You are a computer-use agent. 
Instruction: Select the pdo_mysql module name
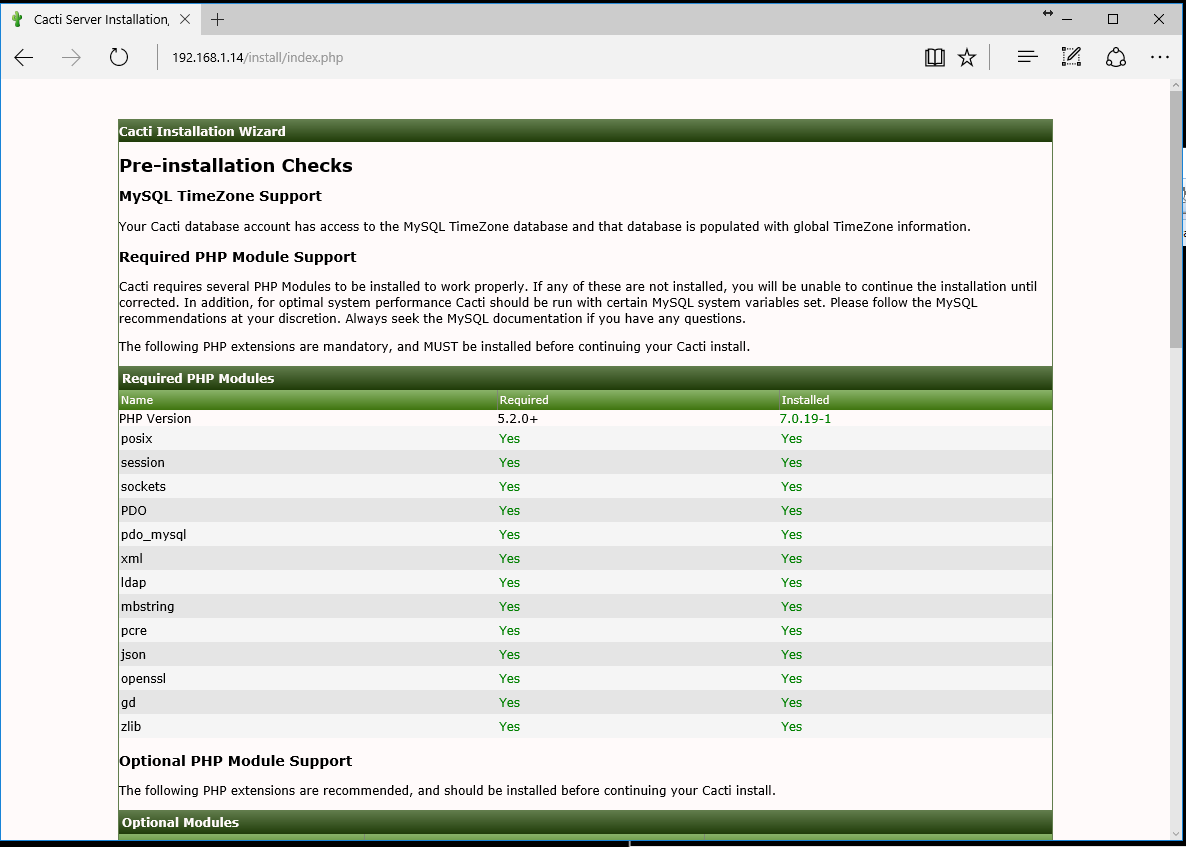coord(153,535)
